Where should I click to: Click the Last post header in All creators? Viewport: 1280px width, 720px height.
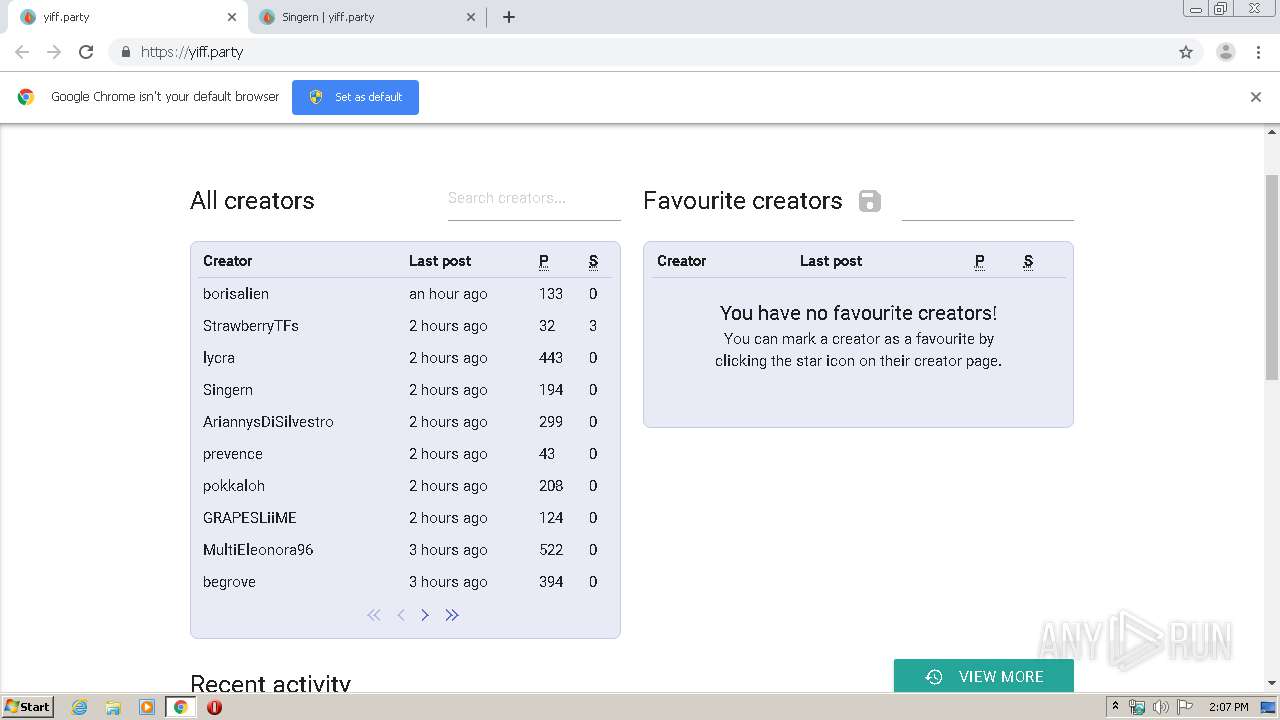click(x=440, y=261)
